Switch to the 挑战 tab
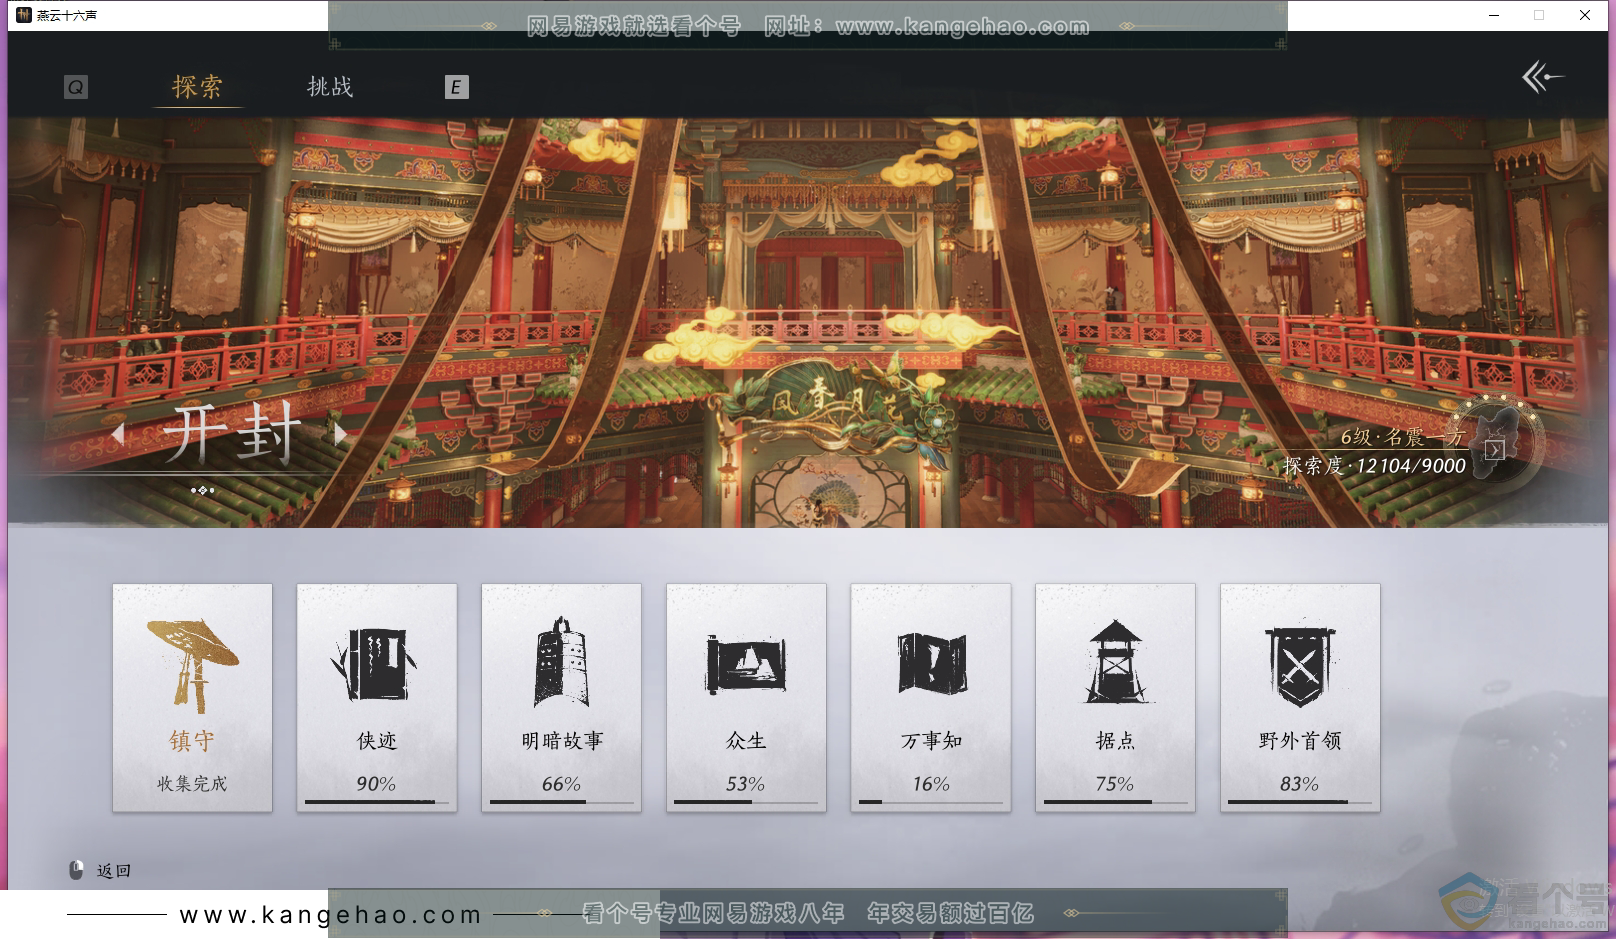1616x939 pixels. point(330,87)
